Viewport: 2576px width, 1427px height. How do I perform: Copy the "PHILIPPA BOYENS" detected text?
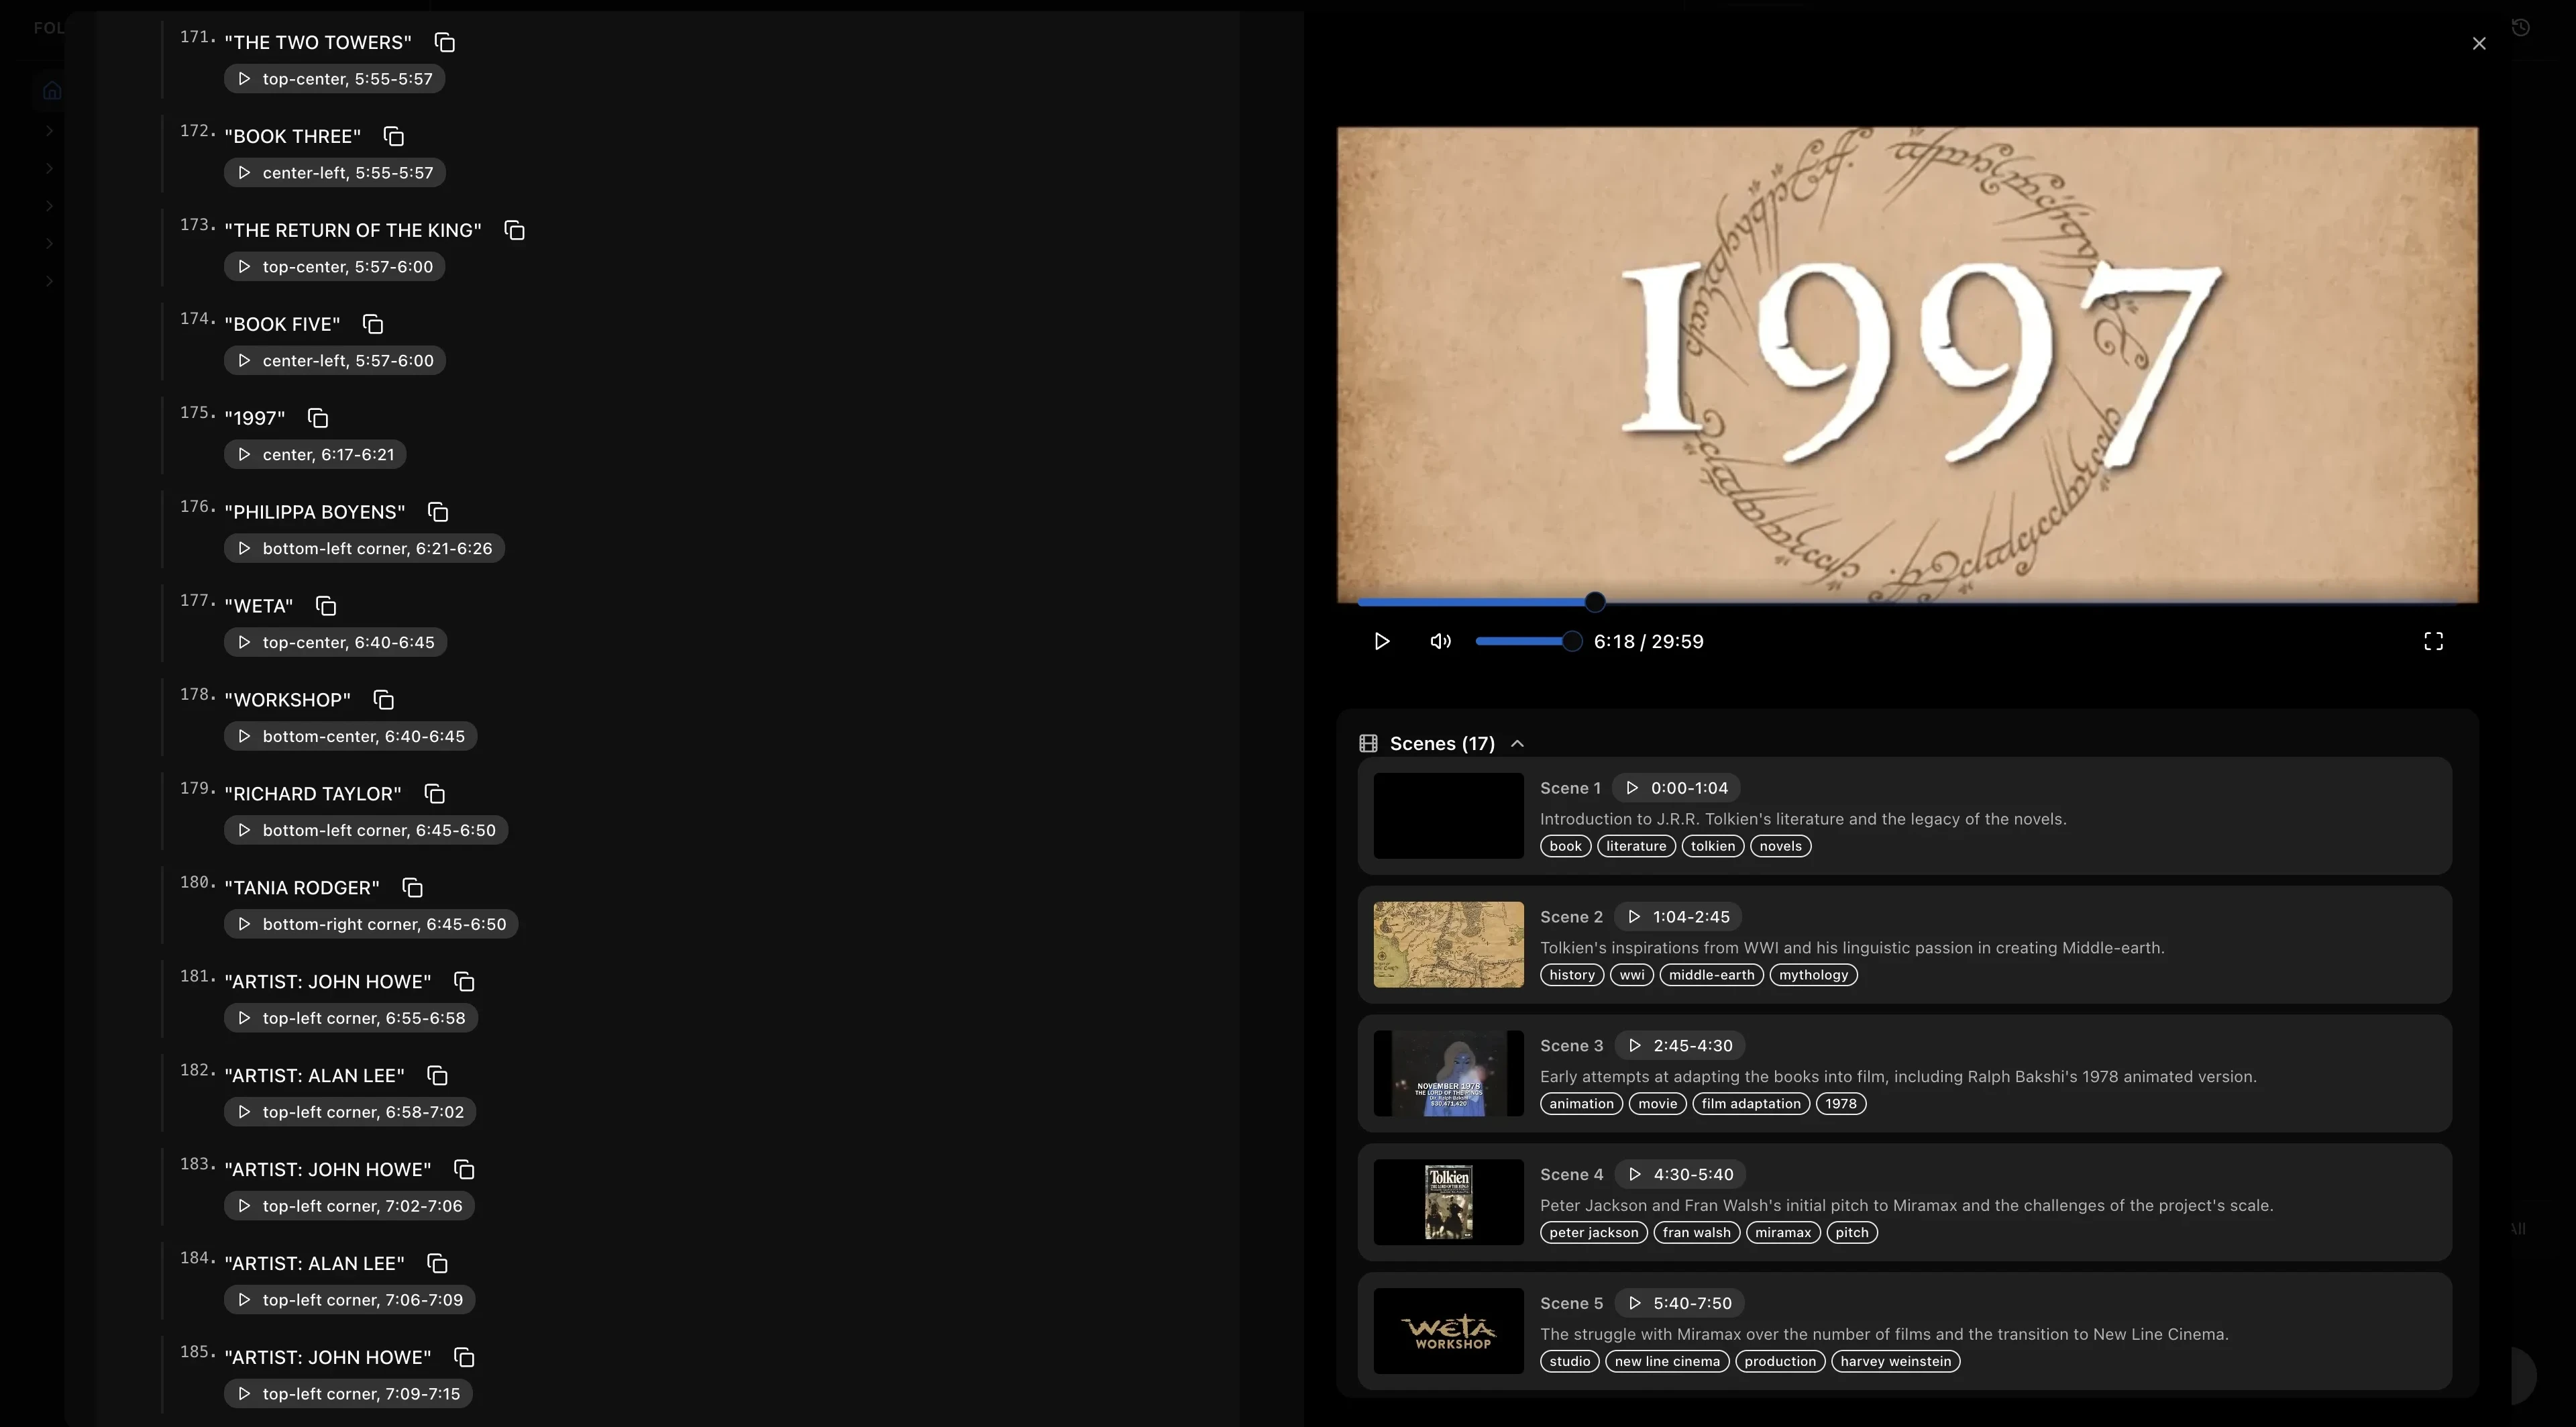438,511
